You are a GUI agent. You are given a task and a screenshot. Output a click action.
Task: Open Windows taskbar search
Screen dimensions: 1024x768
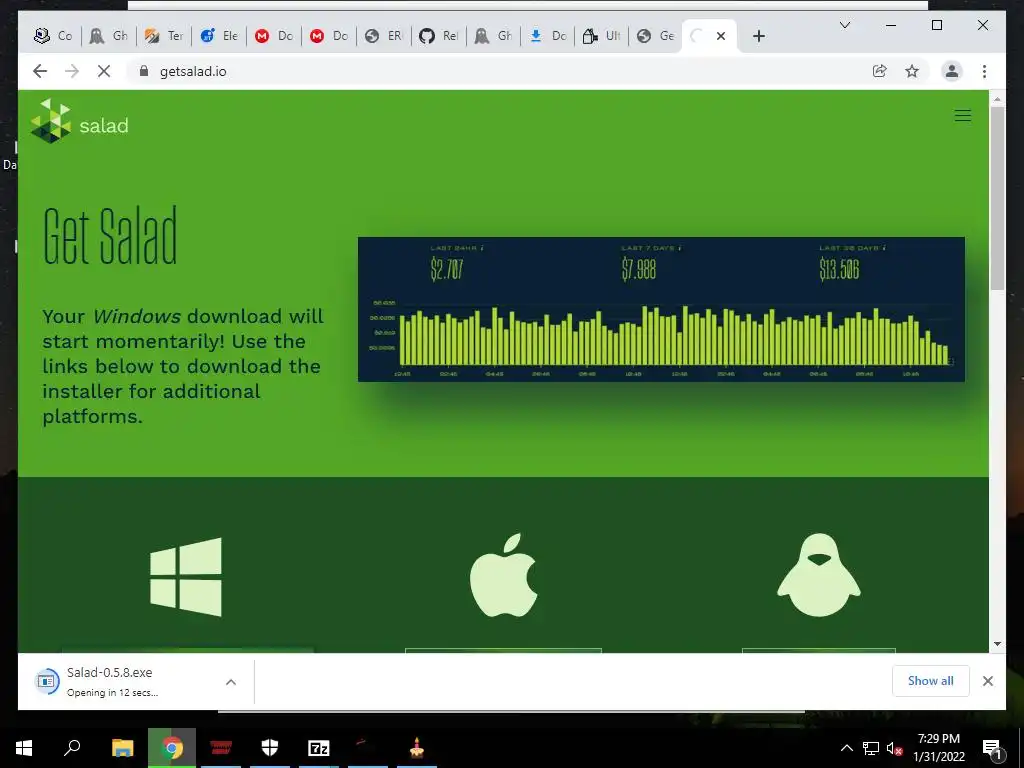coord(72,748)
